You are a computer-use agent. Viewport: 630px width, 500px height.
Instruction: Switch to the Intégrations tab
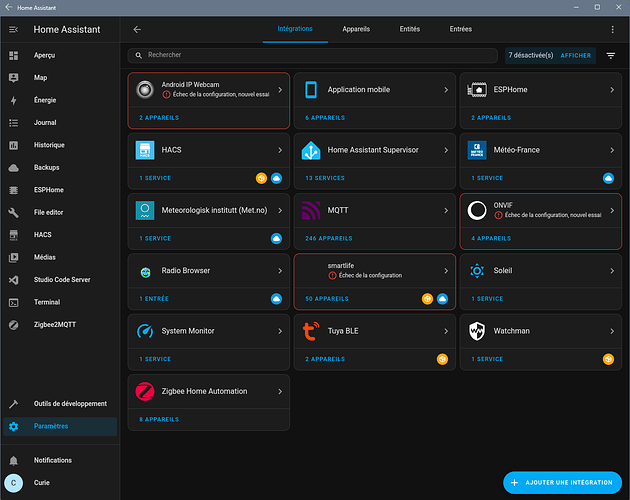[295, 29]
